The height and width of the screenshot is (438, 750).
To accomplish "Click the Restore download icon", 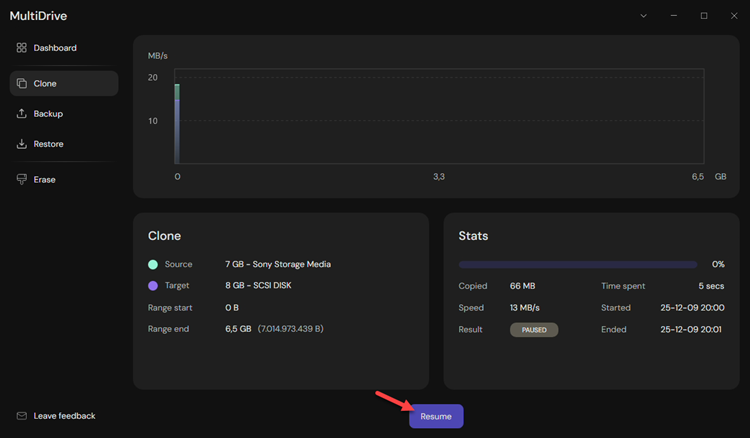I will (x=22, y=144).
